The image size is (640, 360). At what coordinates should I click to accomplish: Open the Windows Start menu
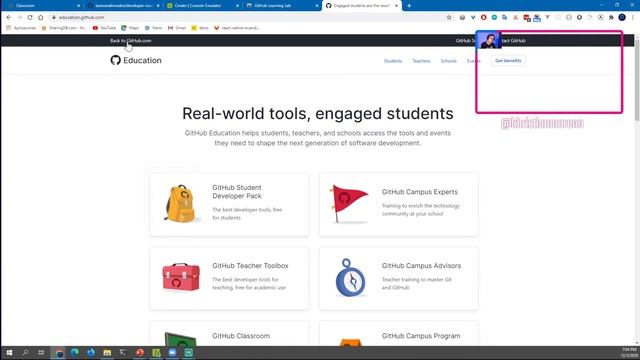[9, 352]
